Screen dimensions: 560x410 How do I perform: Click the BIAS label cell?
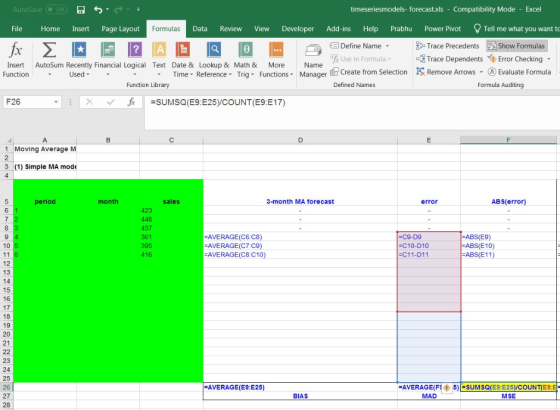coord(300,396)
